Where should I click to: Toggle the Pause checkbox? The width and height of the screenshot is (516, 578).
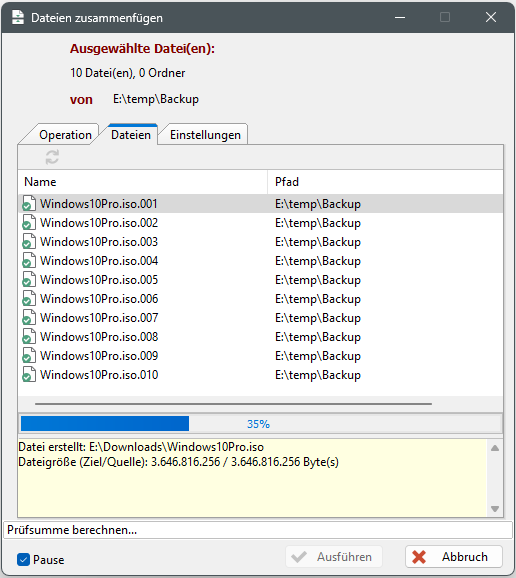(23, 560)
